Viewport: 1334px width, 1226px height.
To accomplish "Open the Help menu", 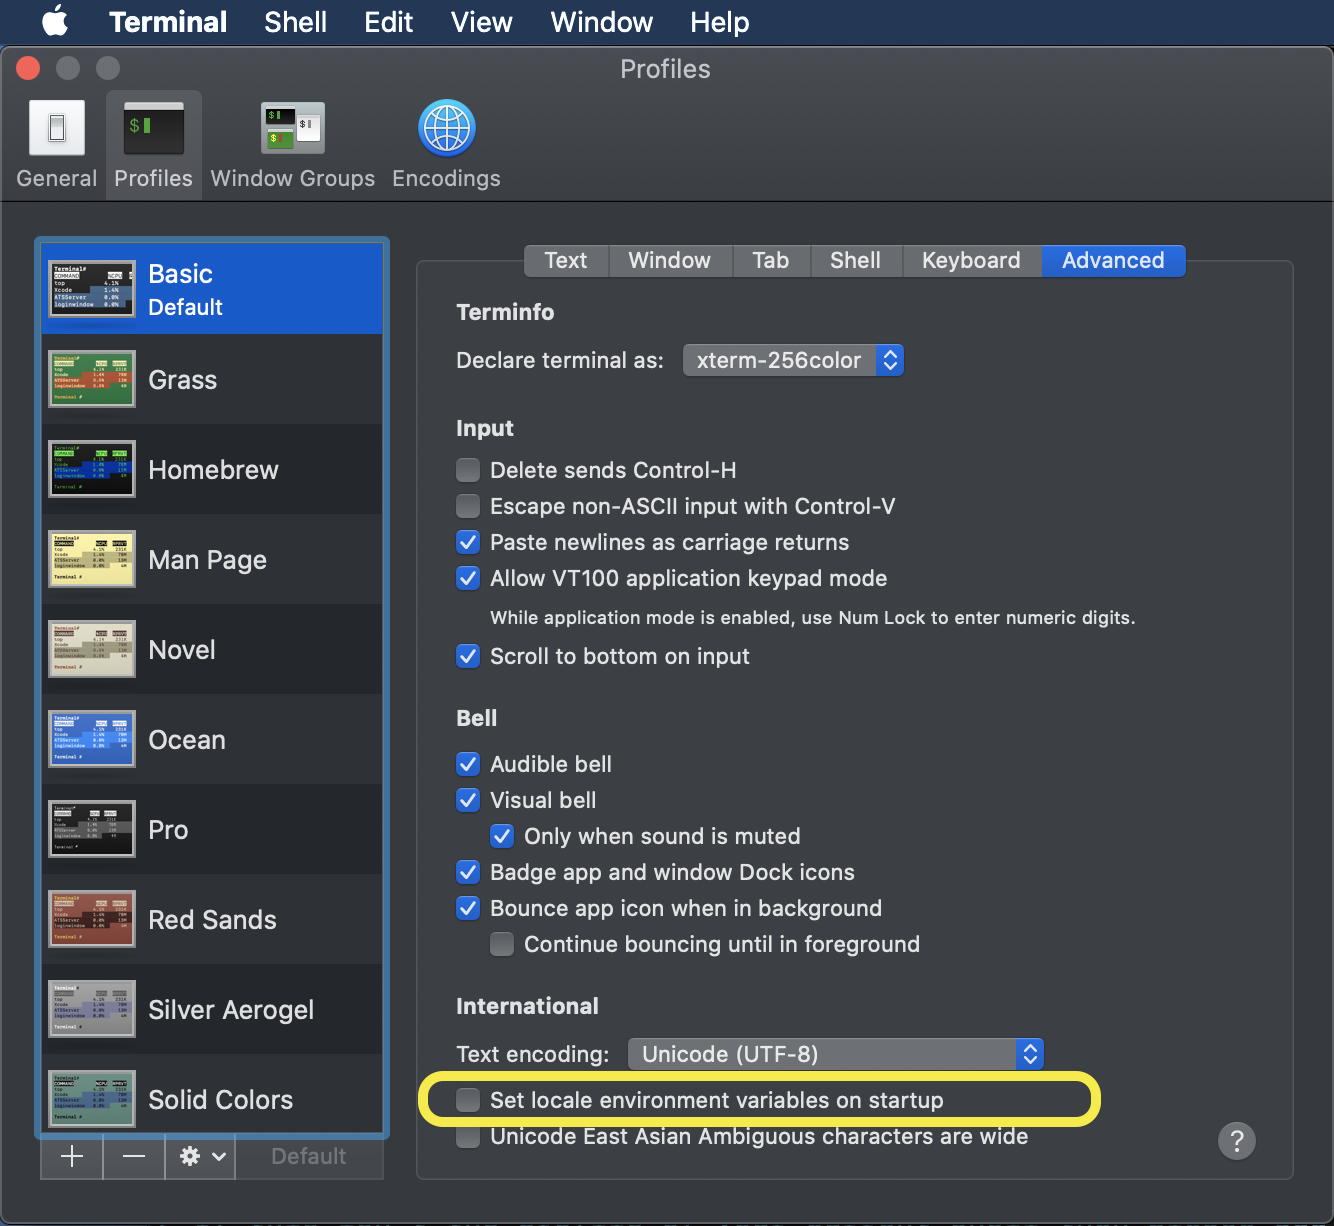I will 720,22.
